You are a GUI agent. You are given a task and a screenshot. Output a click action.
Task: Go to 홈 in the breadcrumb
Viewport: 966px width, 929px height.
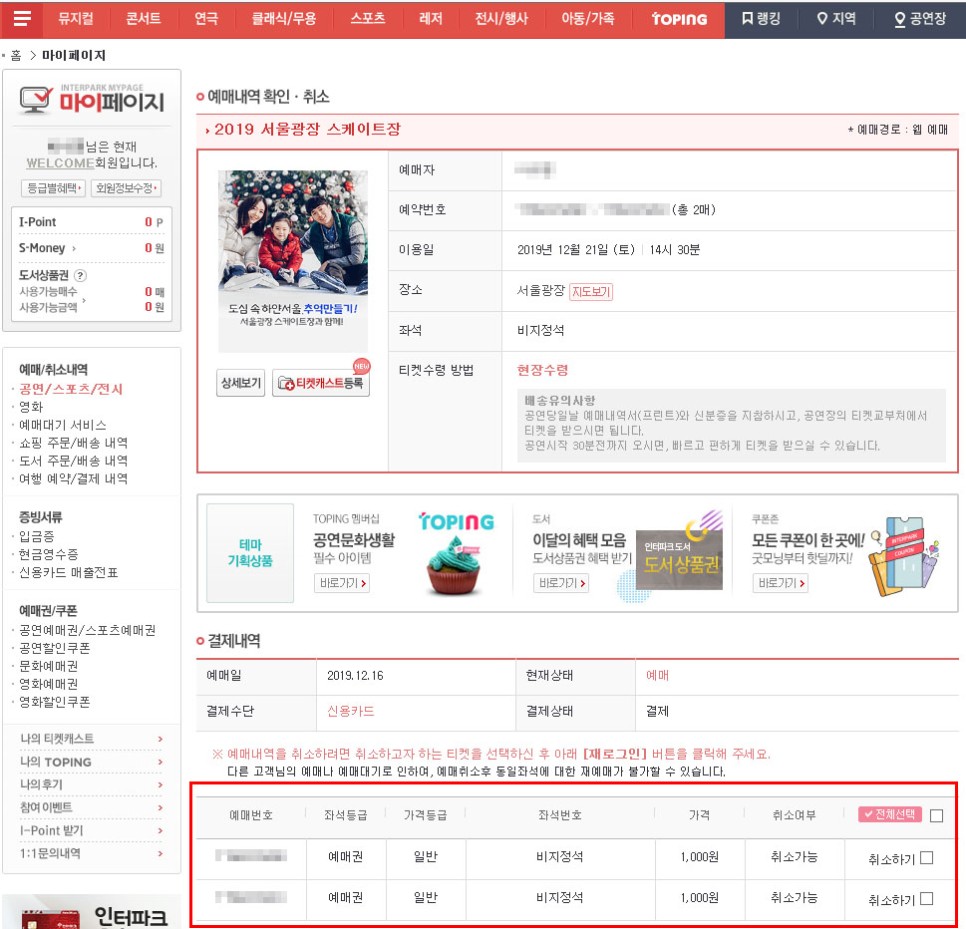16,55
